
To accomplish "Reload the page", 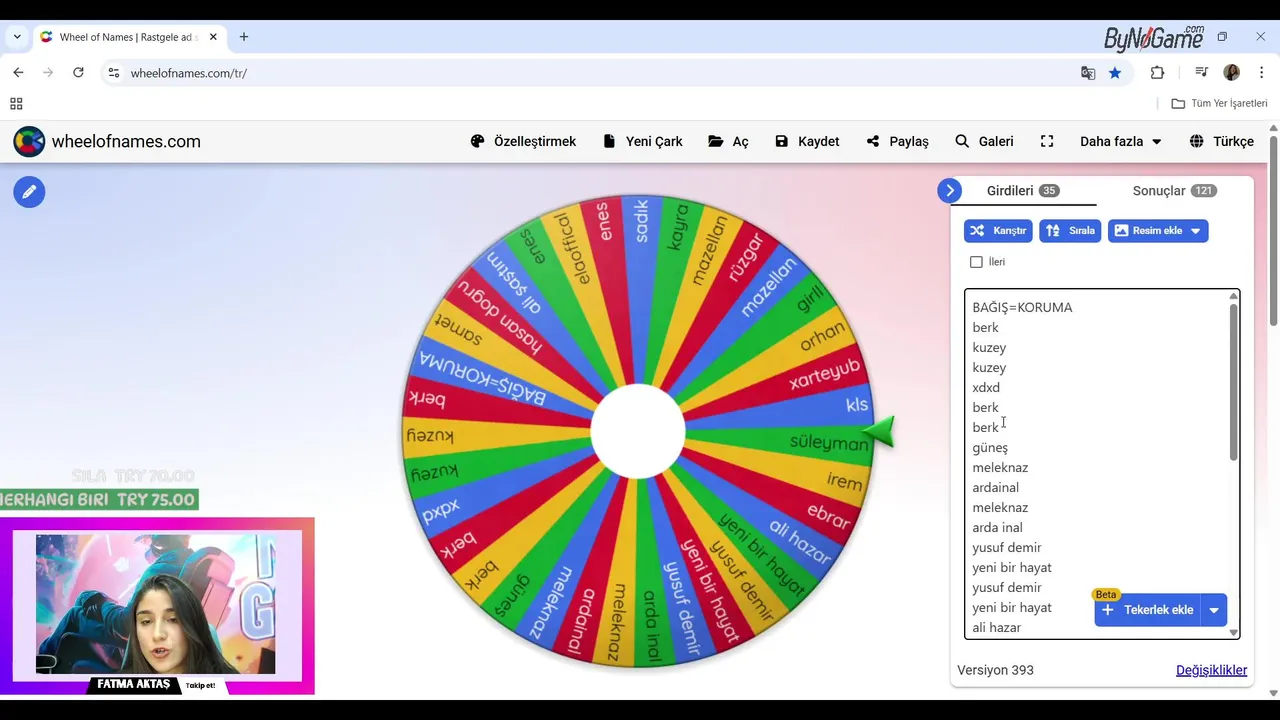I will 78,73.
